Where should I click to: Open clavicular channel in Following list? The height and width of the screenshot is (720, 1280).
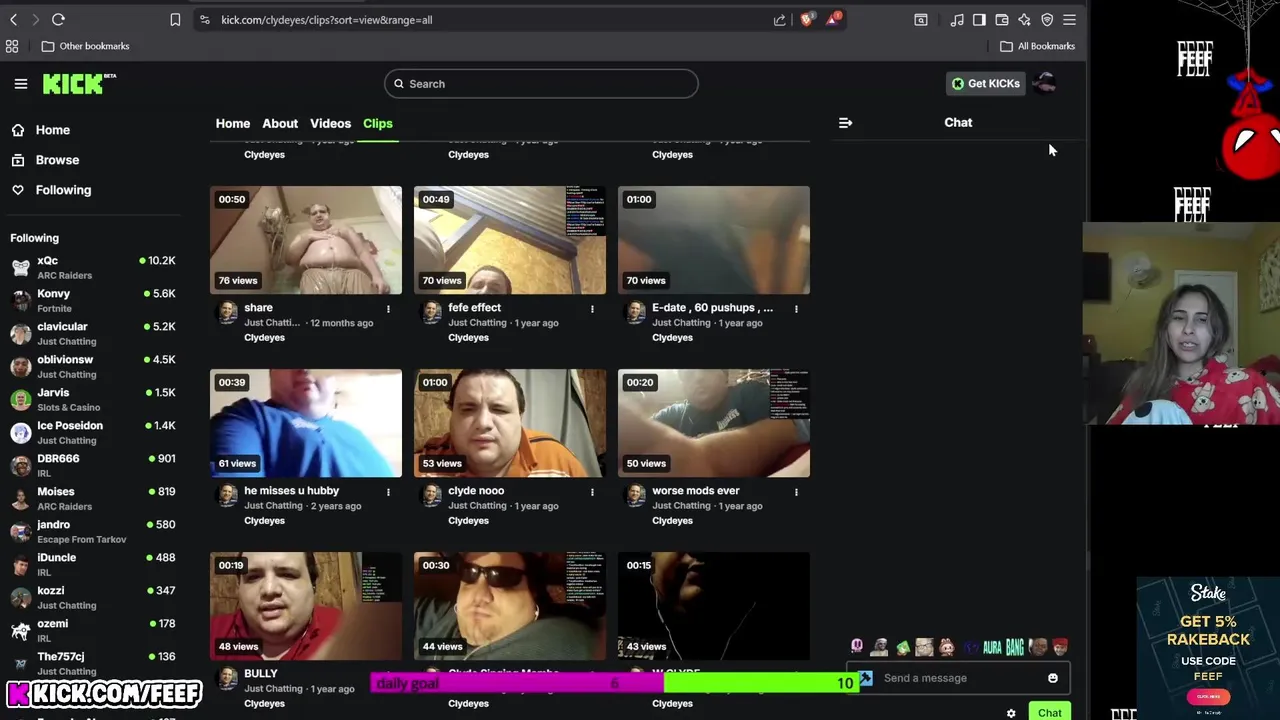(x=93, y=333)
